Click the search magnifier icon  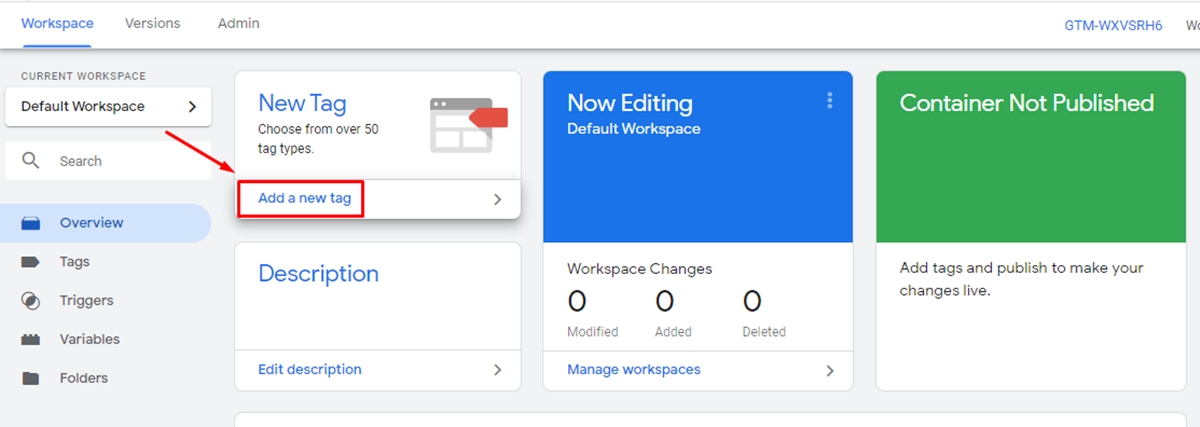[x=31, y=161]
